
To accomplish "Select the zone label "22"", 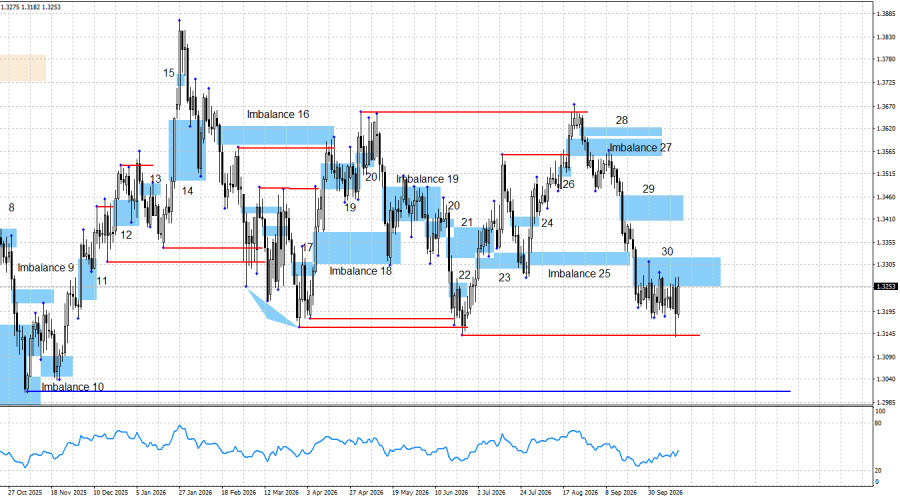I will pos(464,275).
